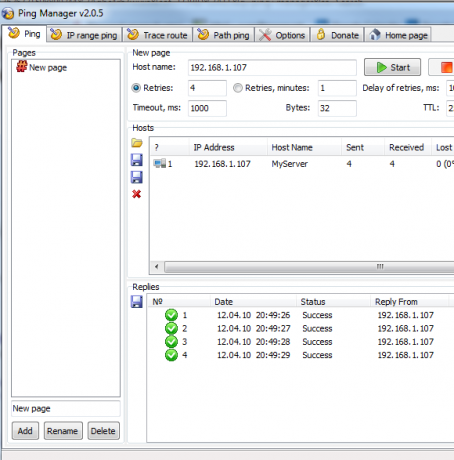This screenshot has width=454, height=460.
Task: Open hosts list with folder icon
Action: coord(137,143)
